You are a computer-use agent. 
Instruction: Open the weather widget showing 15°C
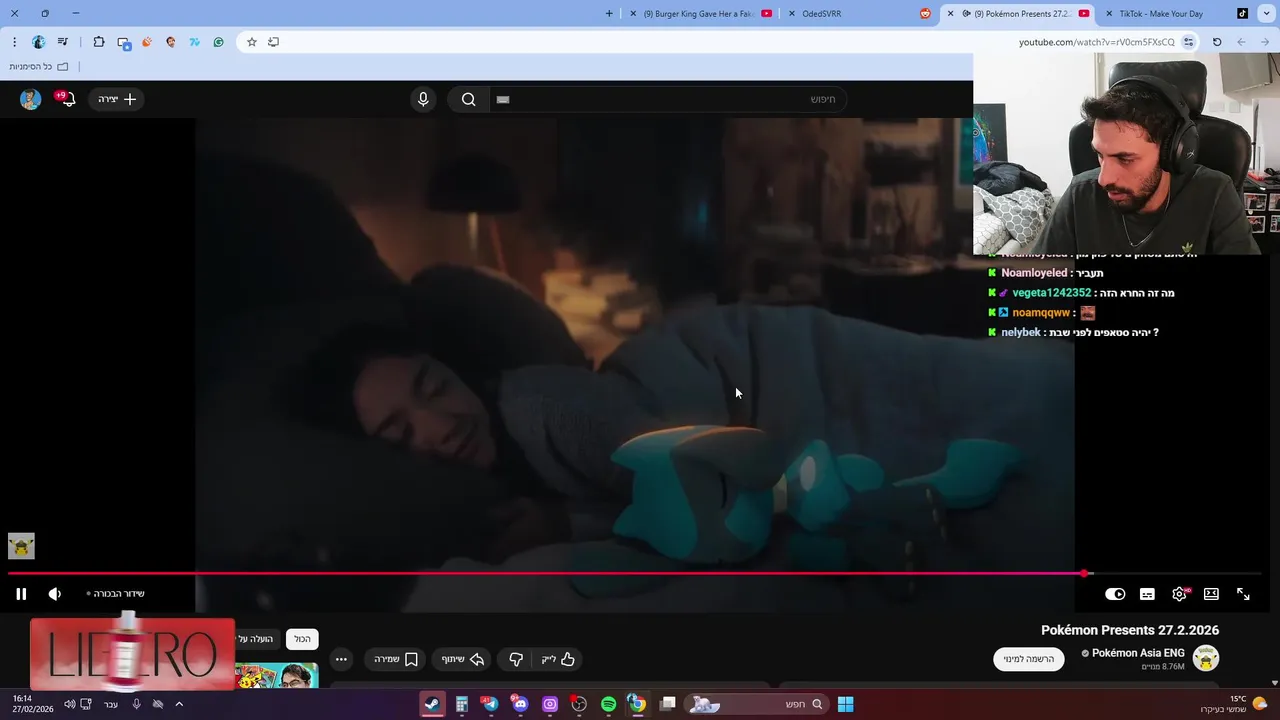[1234, 704]
